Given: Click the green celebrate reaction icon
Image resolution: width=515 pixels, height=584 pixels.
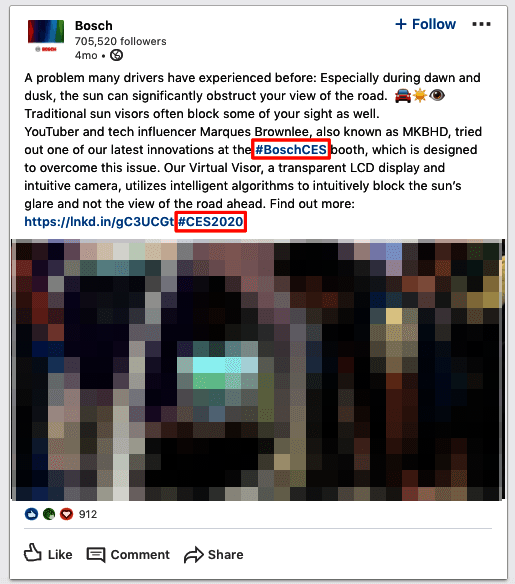Looking at the screenshot, I should click(49, 514).
